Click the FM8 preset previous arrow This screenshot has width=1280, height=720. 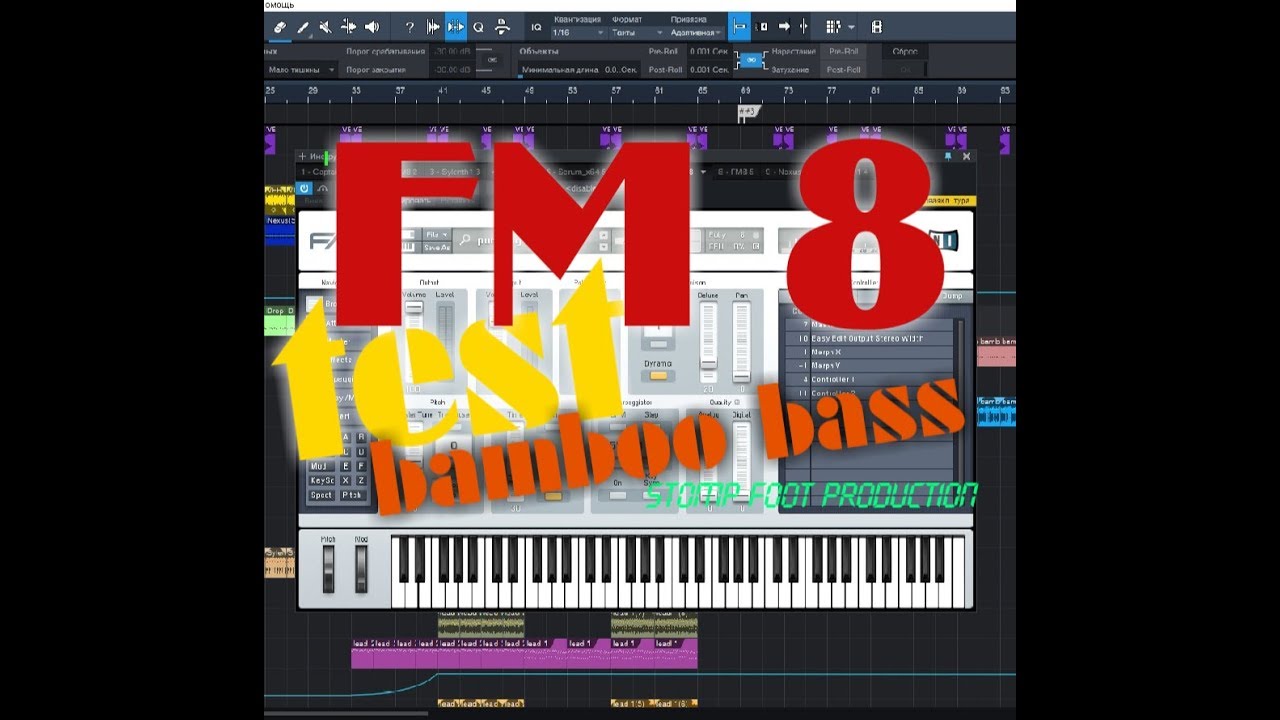point(603,235)
